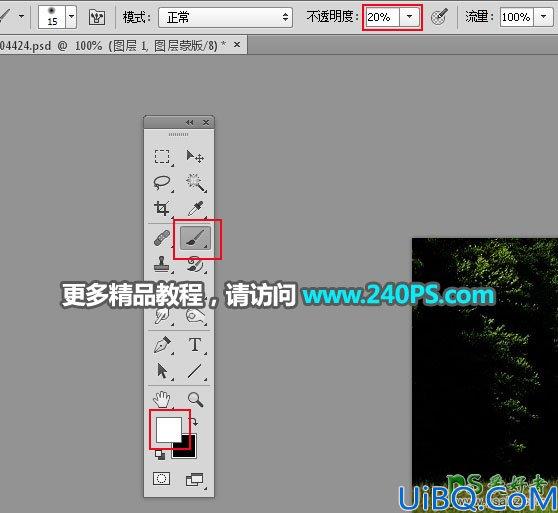Toggle the Brush panel

click(x=97, y=17)
